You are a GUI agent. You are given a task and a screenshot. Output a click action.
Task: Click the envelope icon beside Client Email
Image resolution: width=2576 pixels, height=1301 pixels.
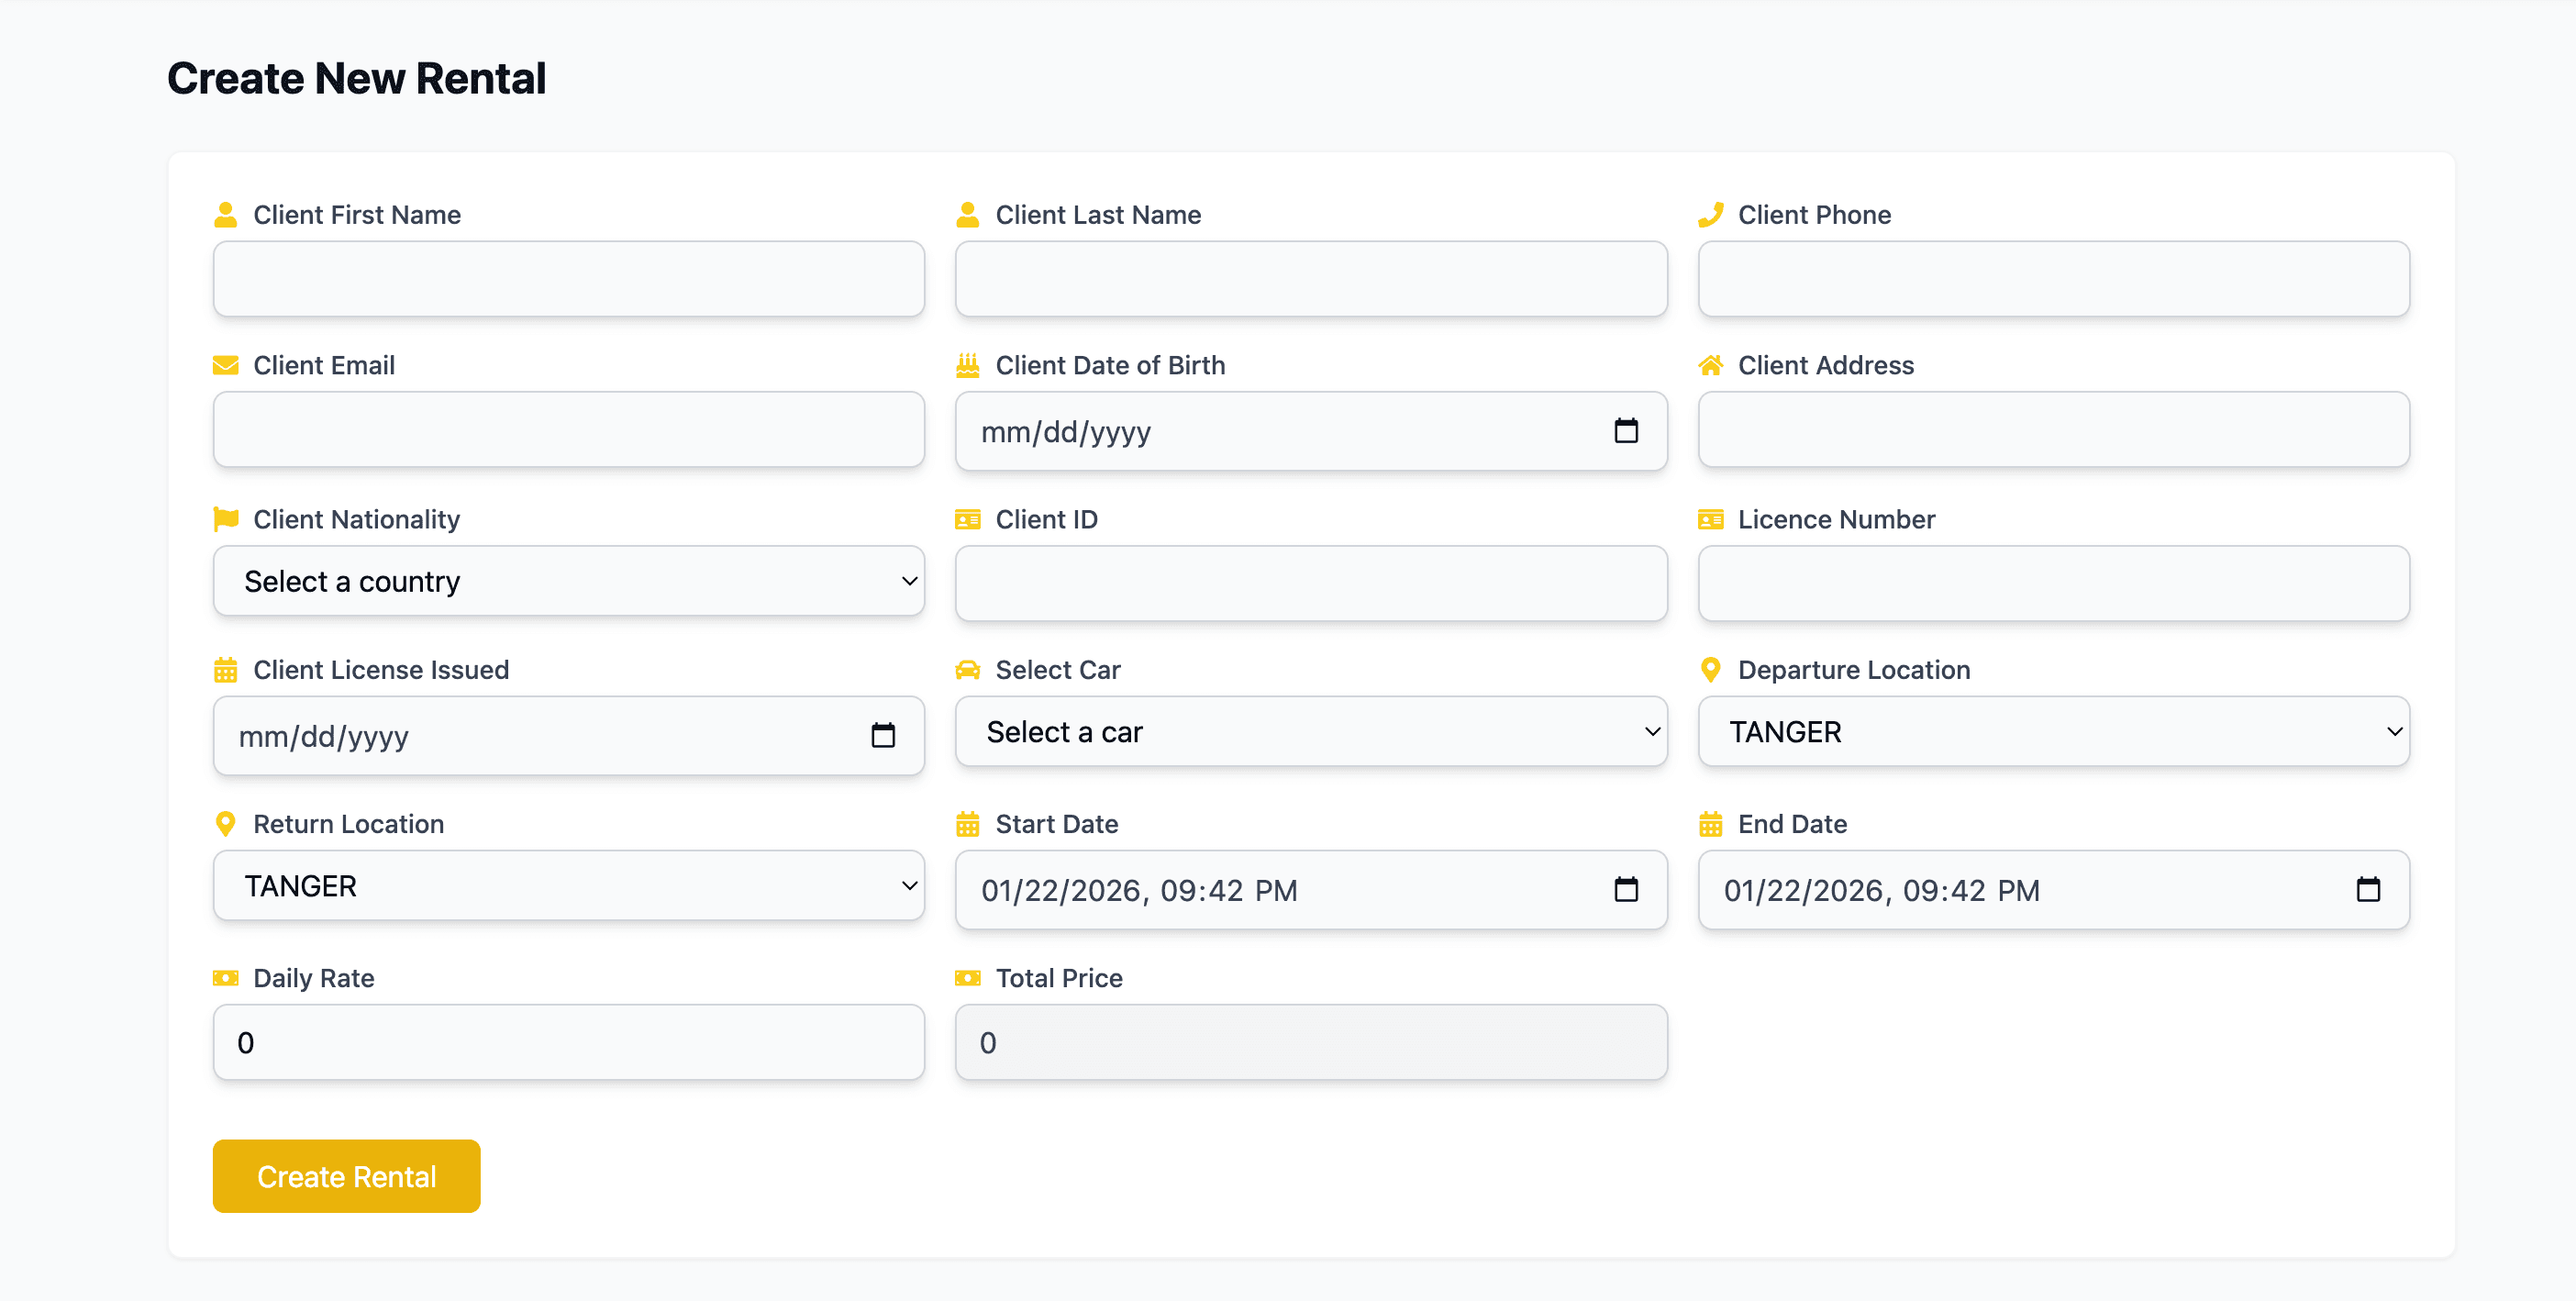225,365
